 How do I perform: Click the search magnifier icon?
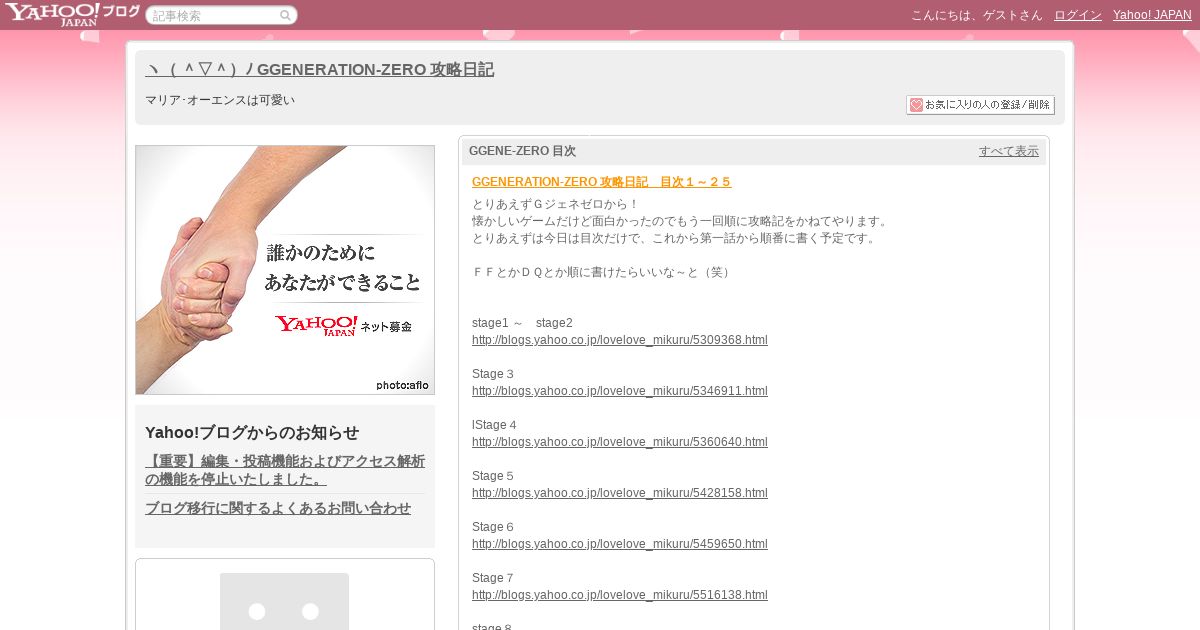tap(285, 15)
